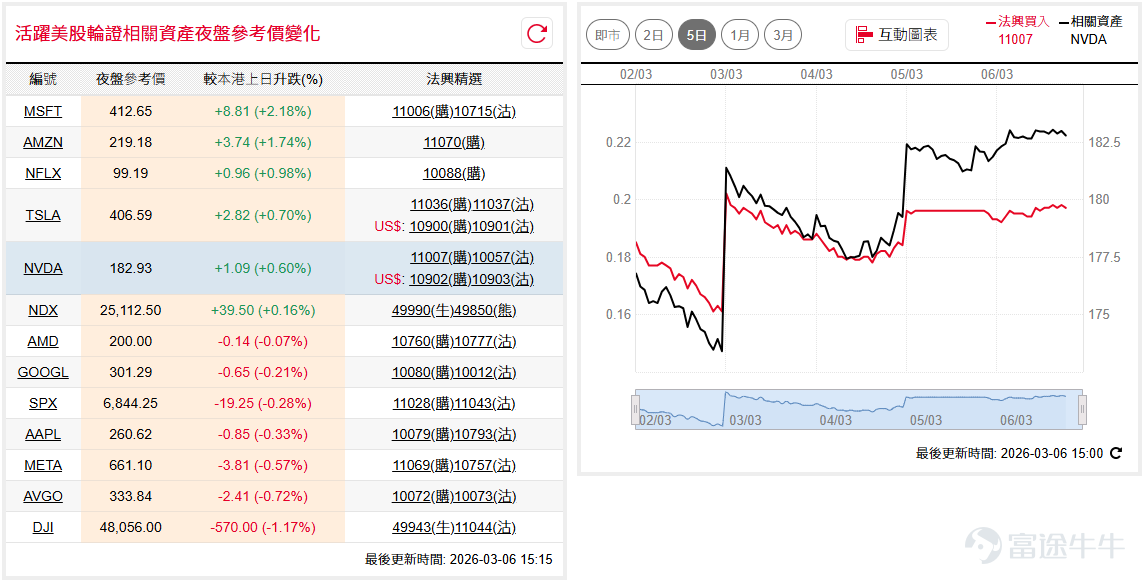Image resolution: width=1145 pixels, height=582 pixels.
Task: Select the 2日 chart period
Action: (x=654, y=35)
